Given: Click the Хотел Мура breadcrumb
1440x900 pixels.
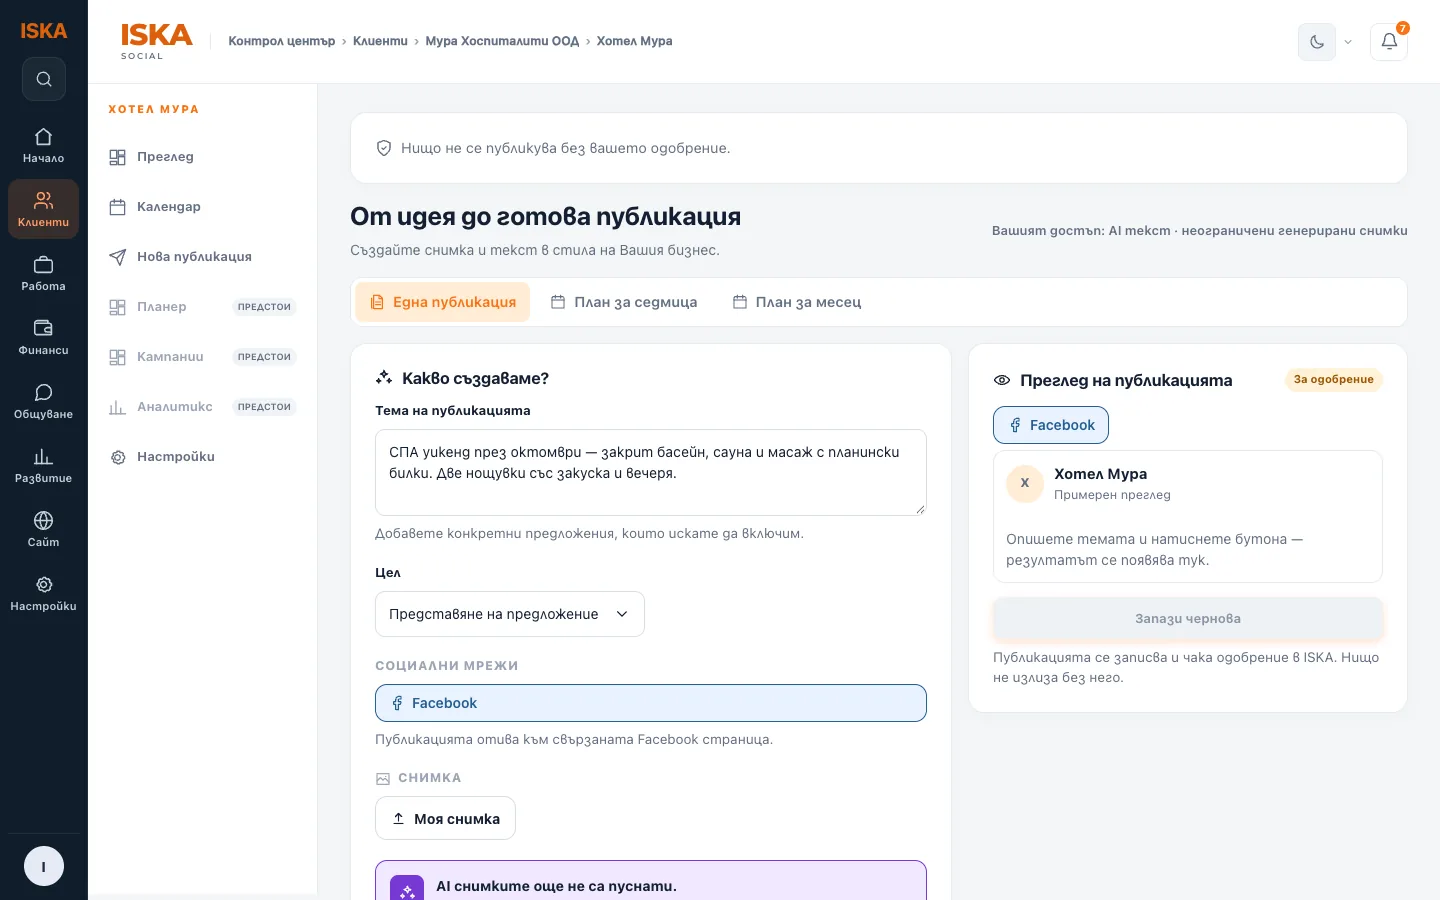Looking at the screenshot, I should point(634,41).
